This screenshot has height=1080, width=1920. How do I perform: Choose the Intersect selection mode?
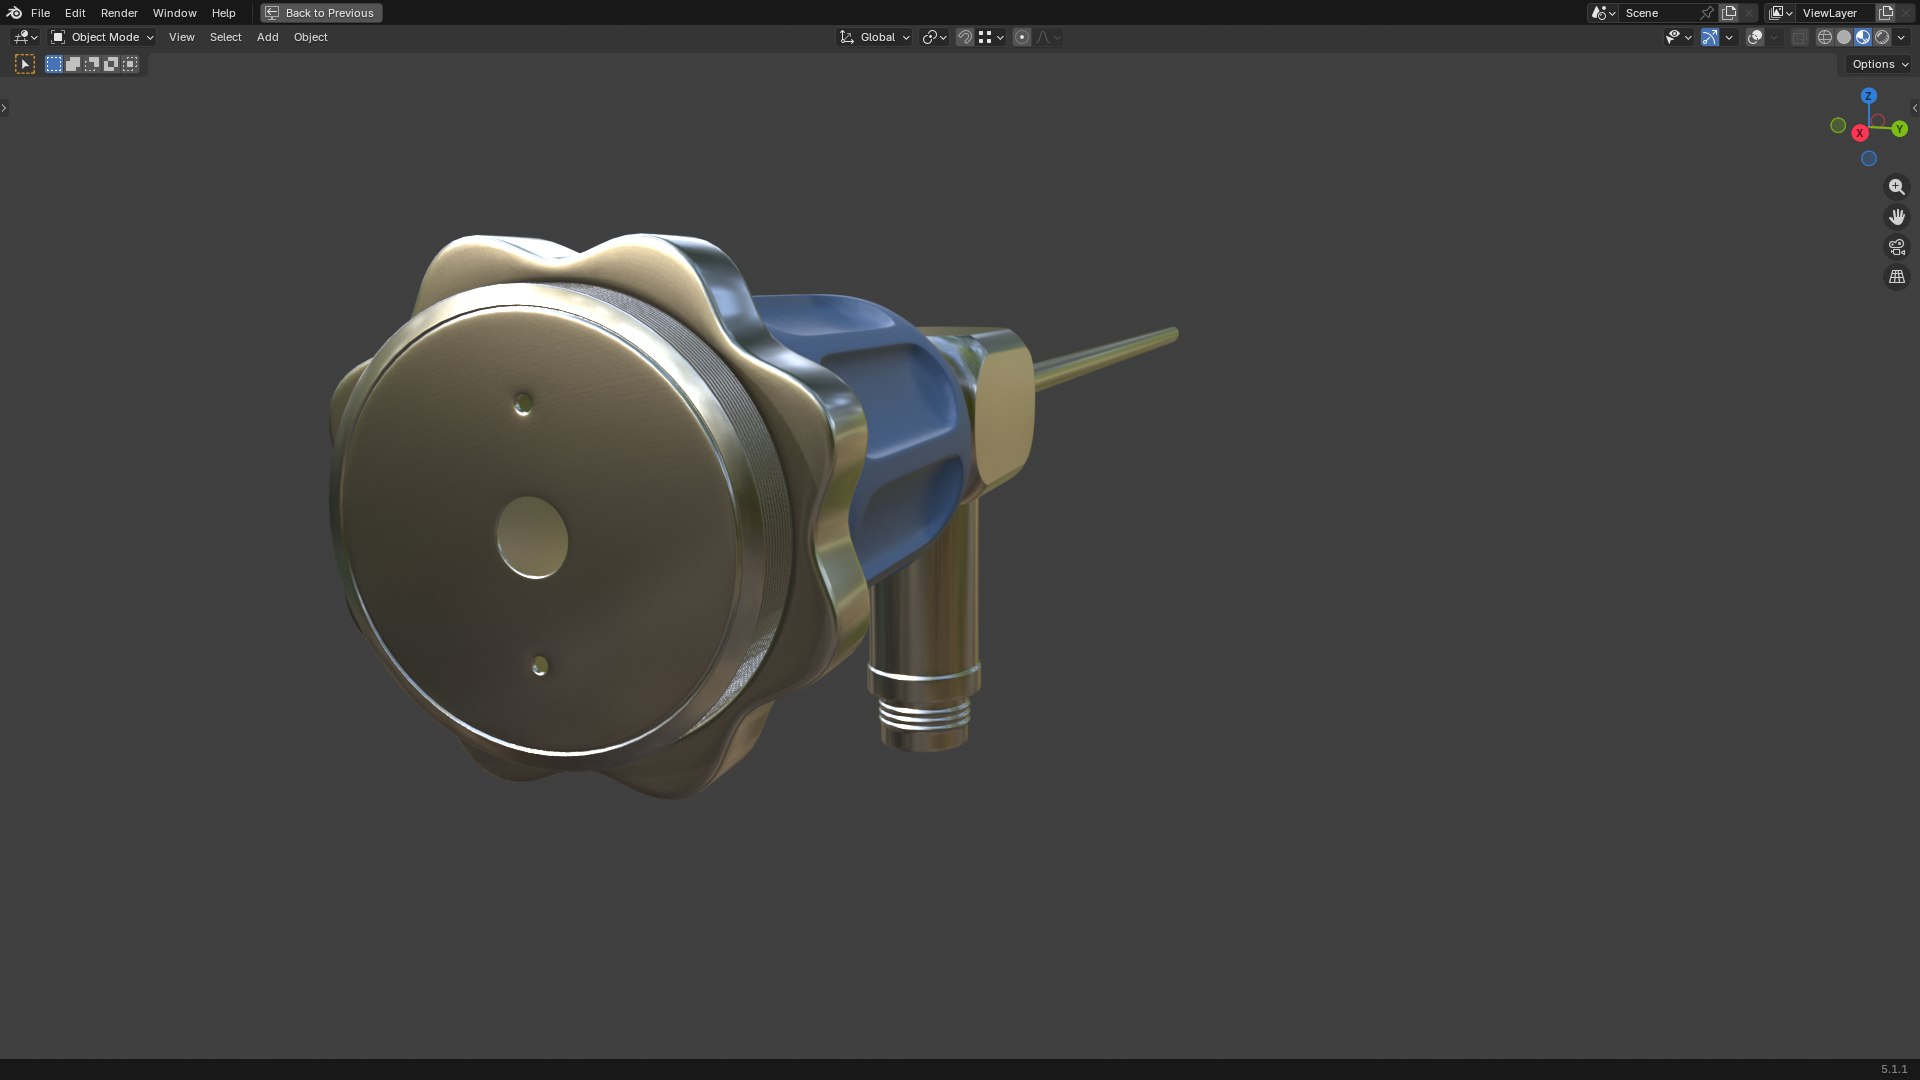point(130,64)
